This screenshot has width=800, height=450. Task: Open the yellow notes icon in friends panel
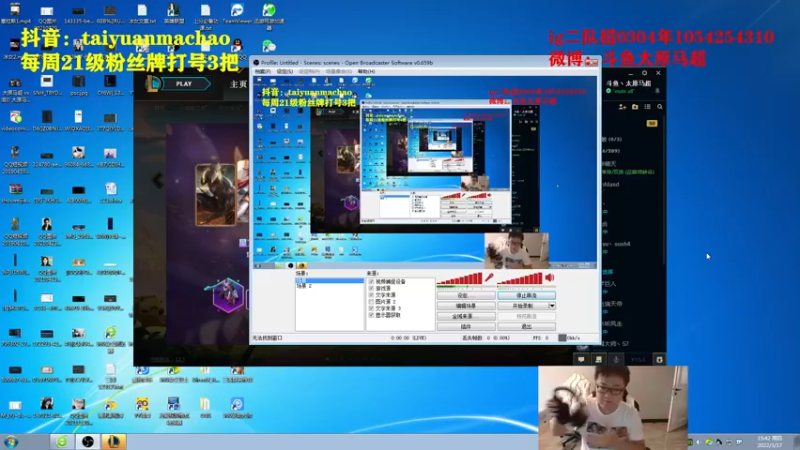[x=598, y=360]
